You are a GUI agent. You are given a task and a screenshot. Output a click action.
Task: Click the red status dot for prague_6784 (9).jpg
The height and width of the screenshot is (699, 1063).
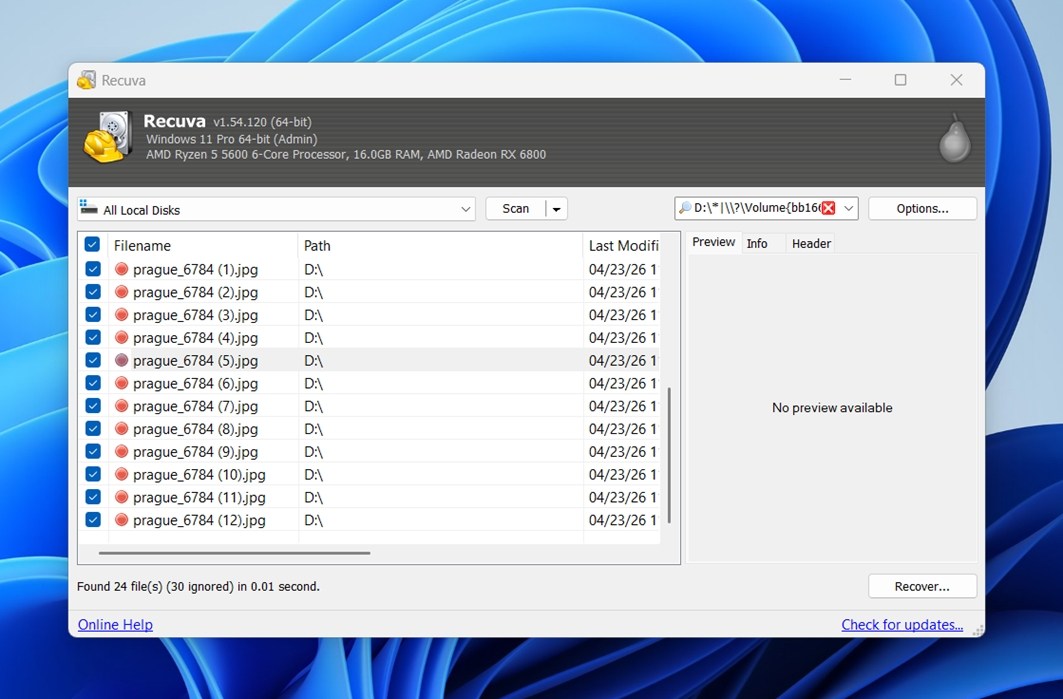[121, 452]
